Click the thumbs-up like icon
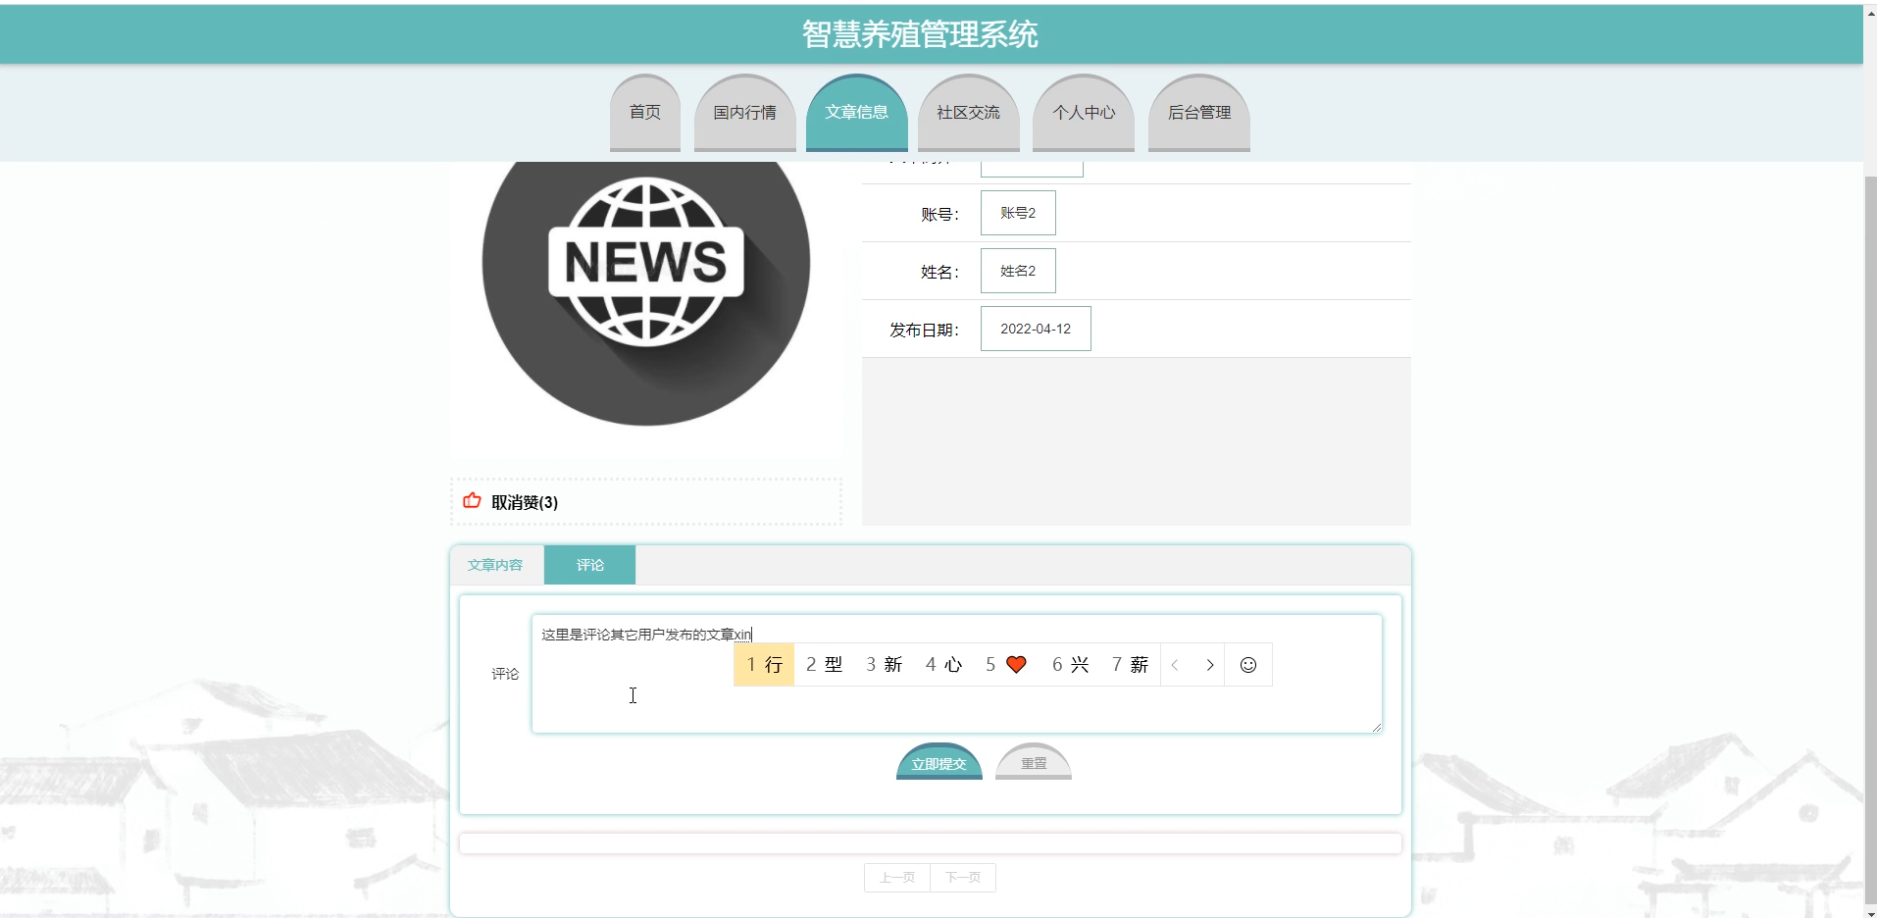This screenshot has height=918, width=1877. pos(472,500)
